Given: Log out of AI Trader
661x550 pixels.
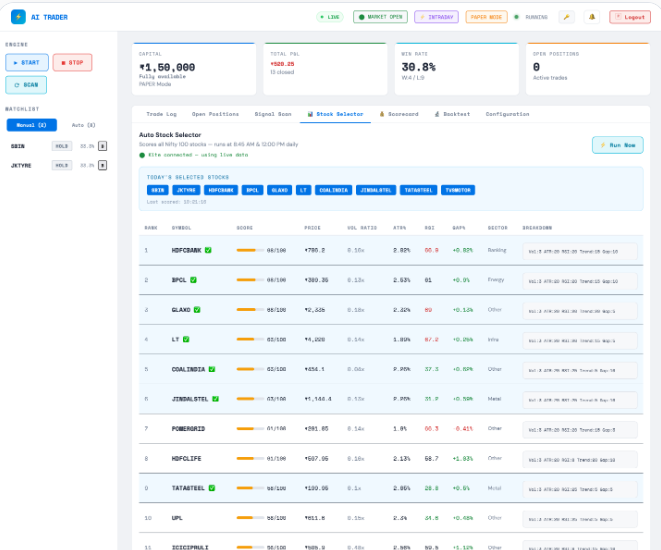Looking at the screenshot, I should (630, 17).
